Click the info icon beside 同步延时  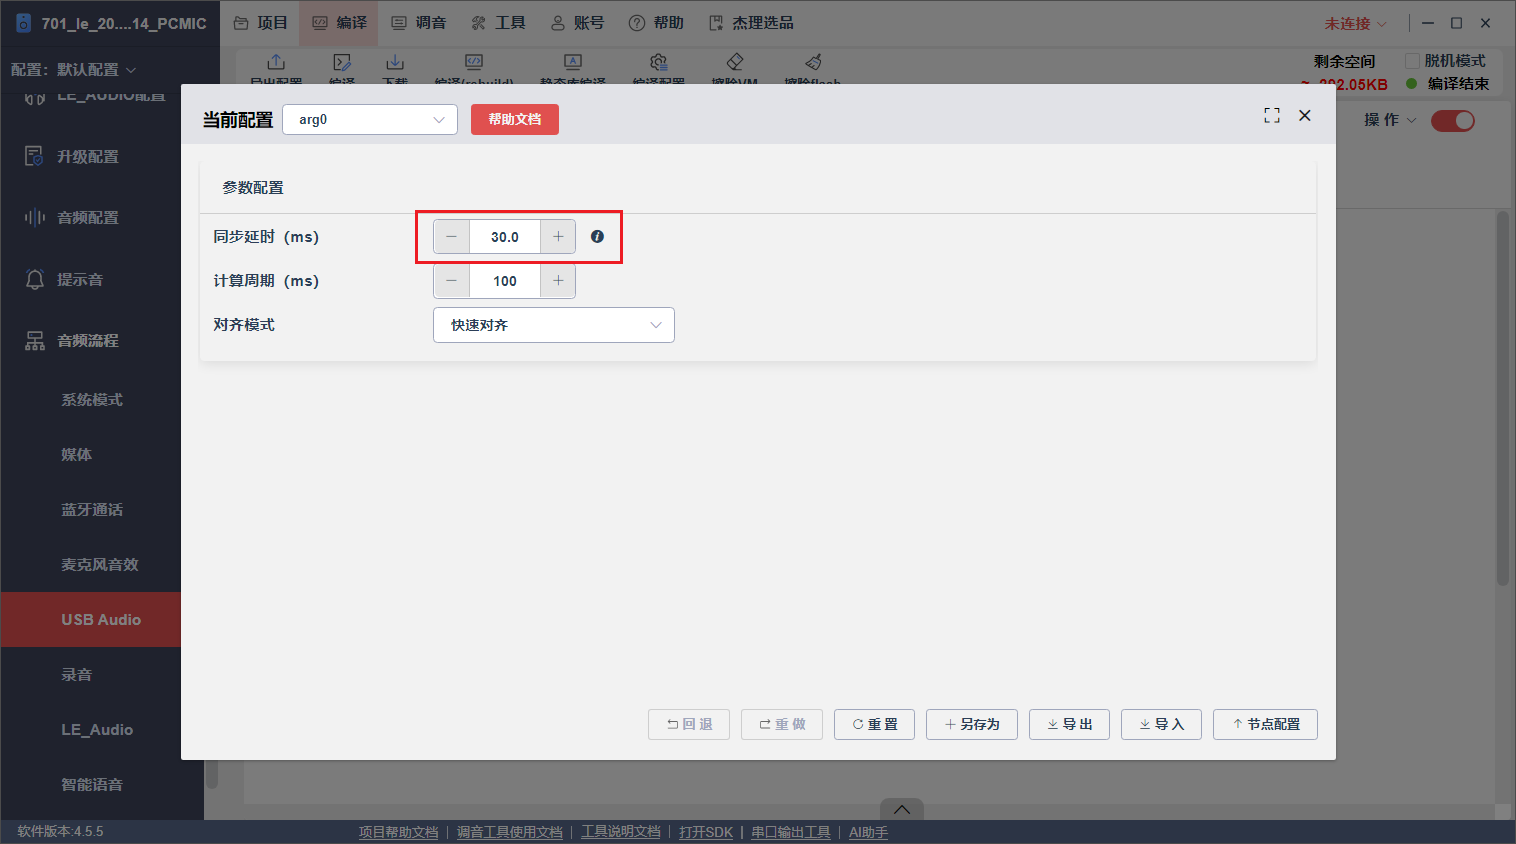597,237
